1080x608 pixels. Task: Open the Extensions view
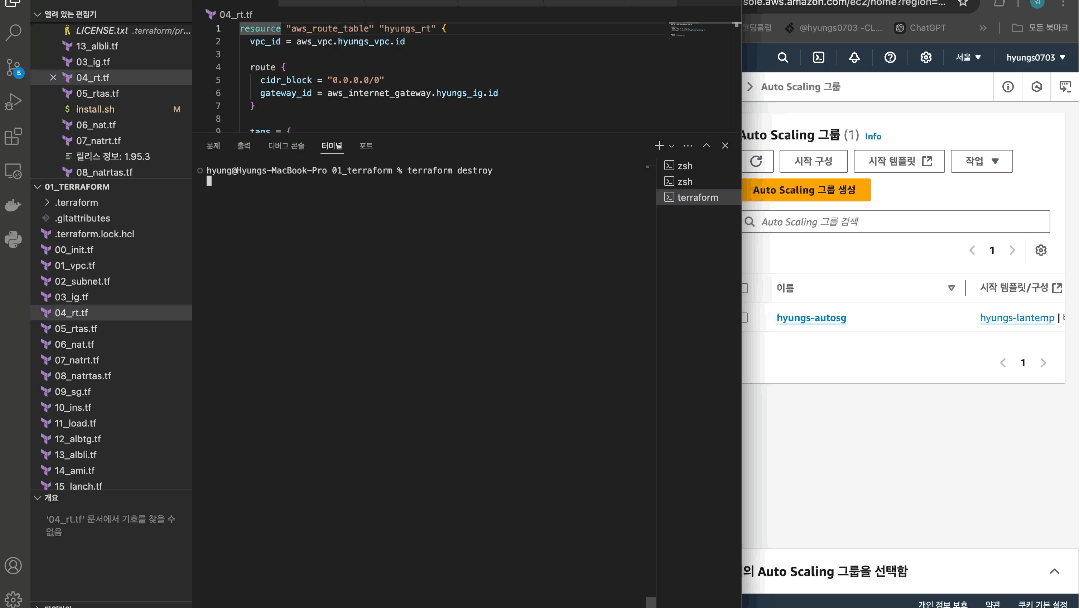click(13, 136)
